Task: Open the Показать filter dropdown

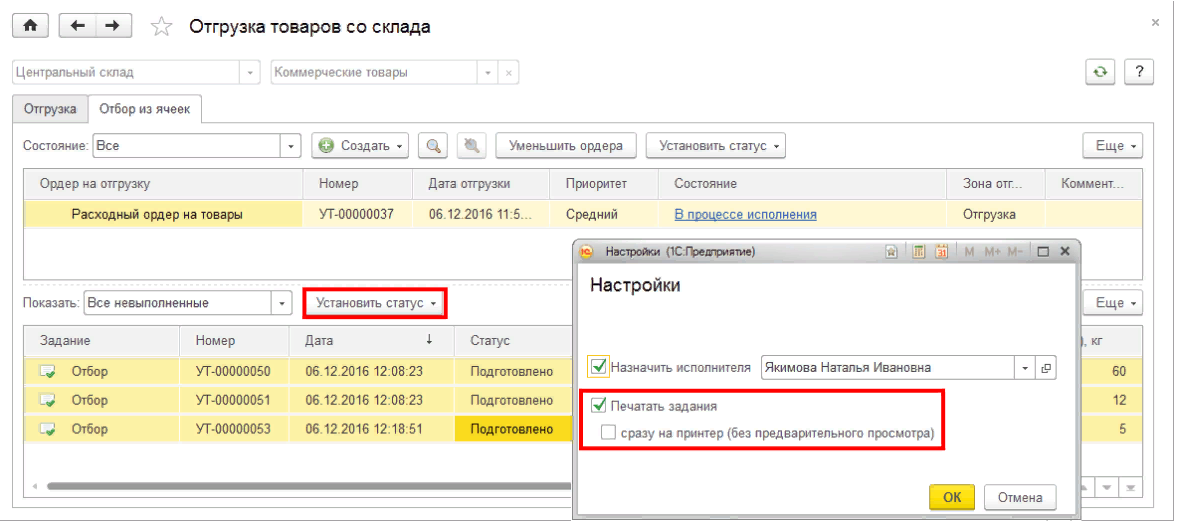Action: (x=282, y=303)
